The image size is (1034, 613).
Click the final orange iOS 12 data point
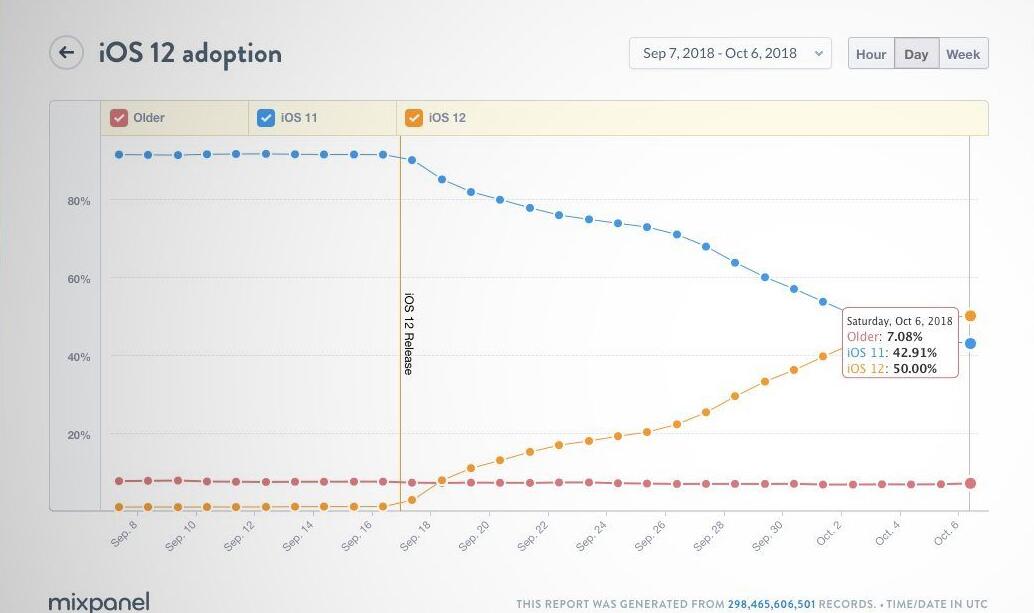click(968, 315)
